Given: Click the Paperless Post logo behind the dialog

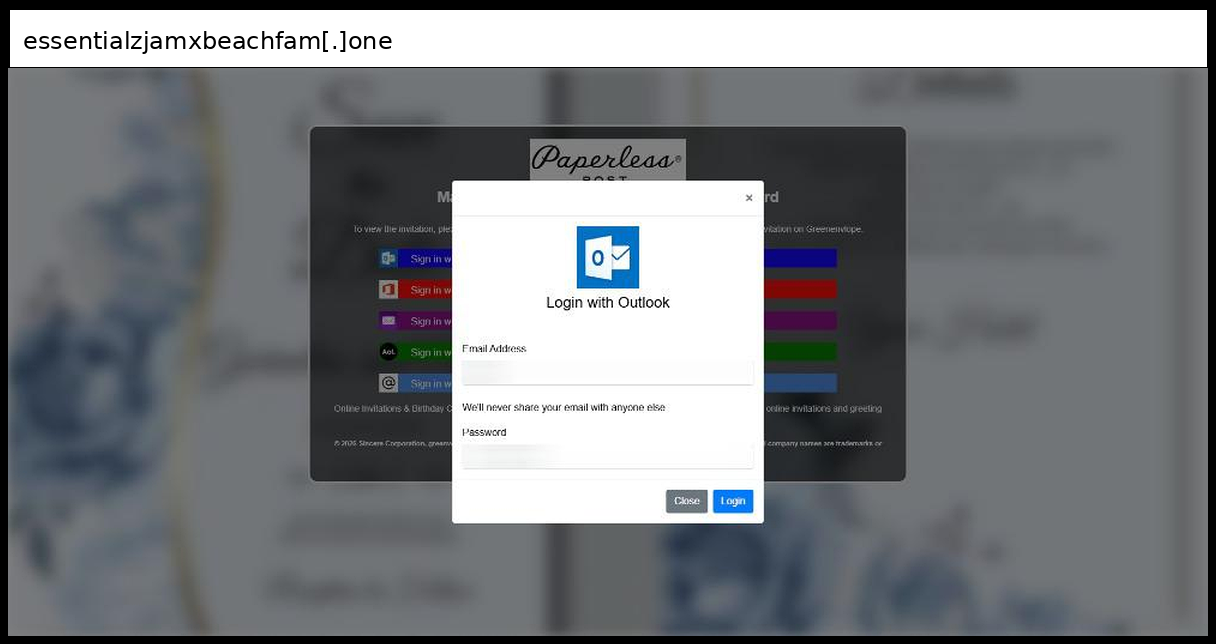Looking at the screenshot, I should (608, 160).
